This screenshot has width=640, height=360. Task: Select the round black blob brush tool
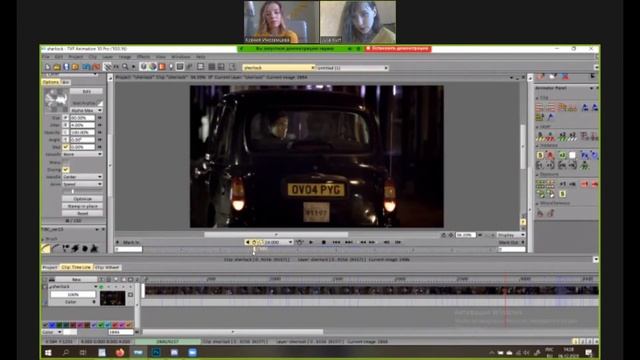[x=85, y=248]
